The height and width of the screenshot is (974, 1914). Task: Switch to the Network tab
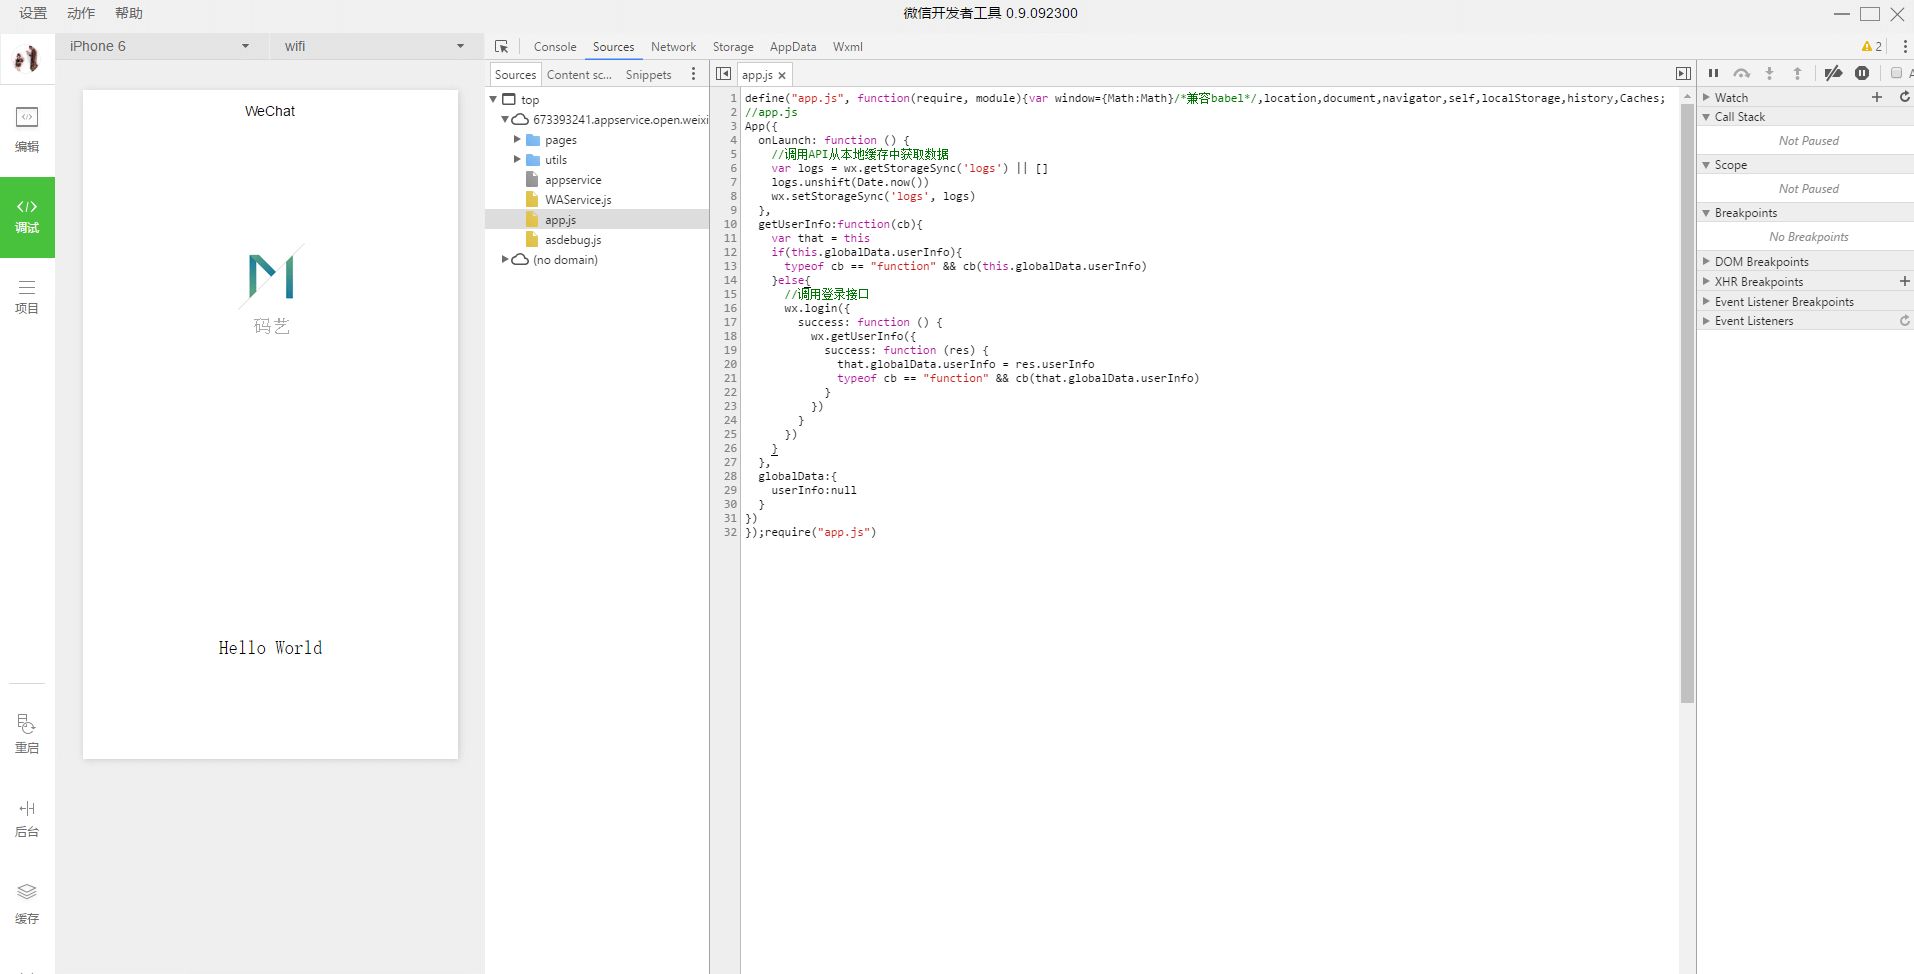pos(673,47)
